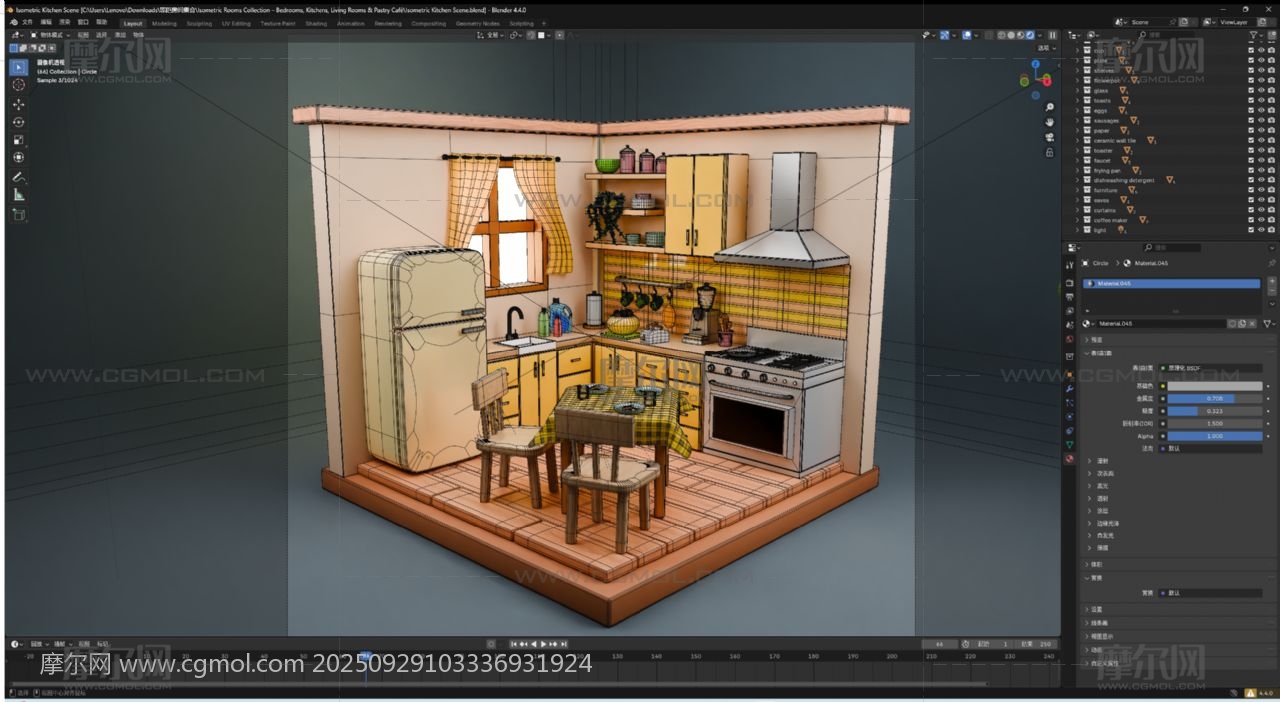Click the Alpha value slider
Screen dimensions: 1280x702
point(1215,436)
